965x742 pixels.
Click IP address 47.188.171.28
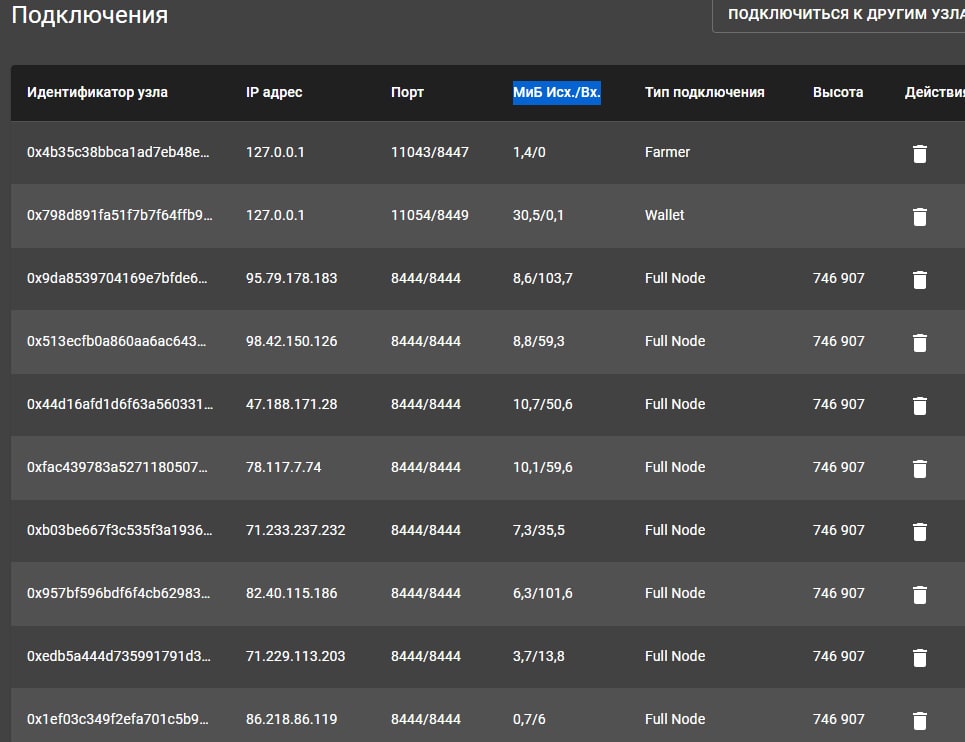click(x=292, y=404)
